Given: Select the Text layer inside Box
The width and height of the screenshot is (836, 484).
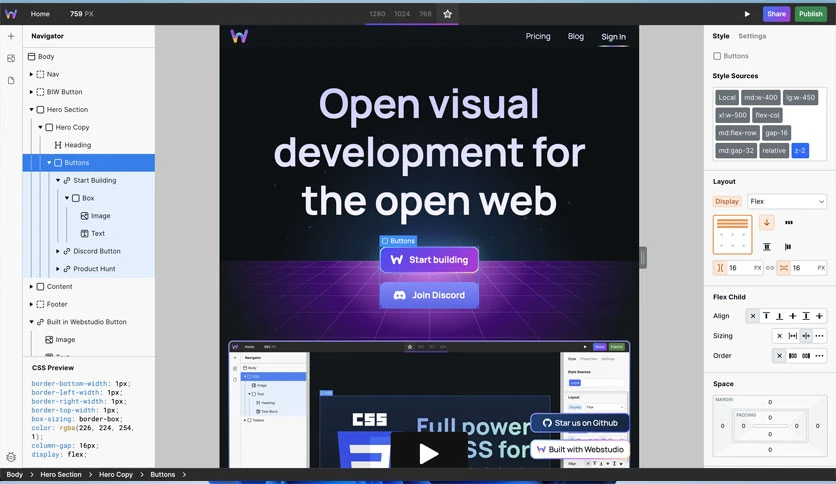Looking at the screenshot, I should point(93,233).
